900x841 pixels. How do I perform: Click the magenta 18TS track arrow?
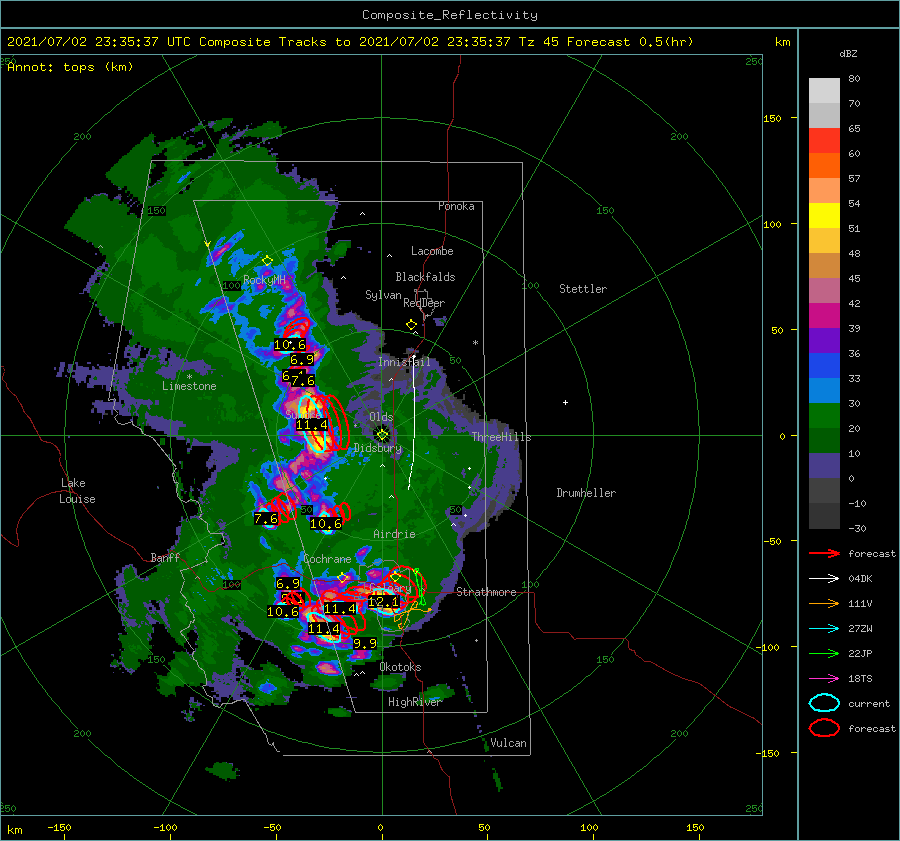point(824,679)
